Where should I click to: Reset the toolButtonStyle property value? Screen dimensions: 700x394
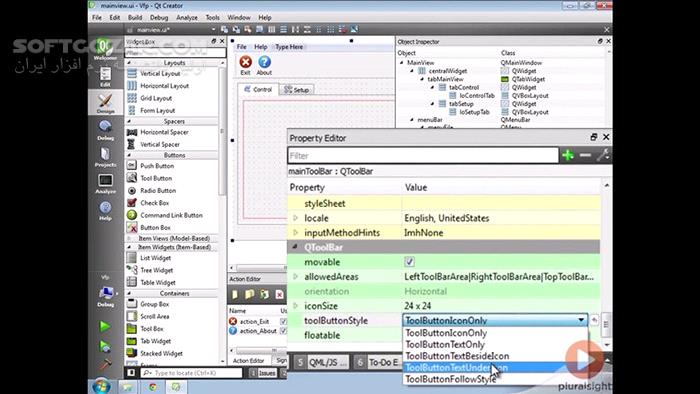[594, 320]
